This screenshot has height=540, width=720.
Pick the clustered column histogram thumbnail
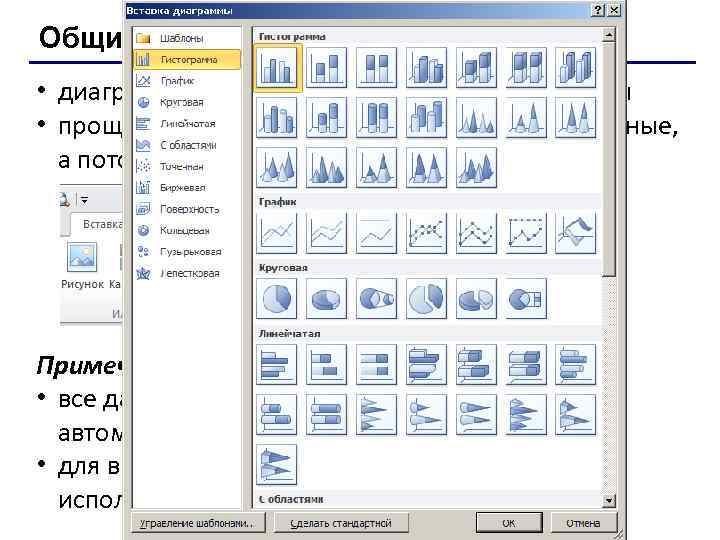tap(277, 68)
